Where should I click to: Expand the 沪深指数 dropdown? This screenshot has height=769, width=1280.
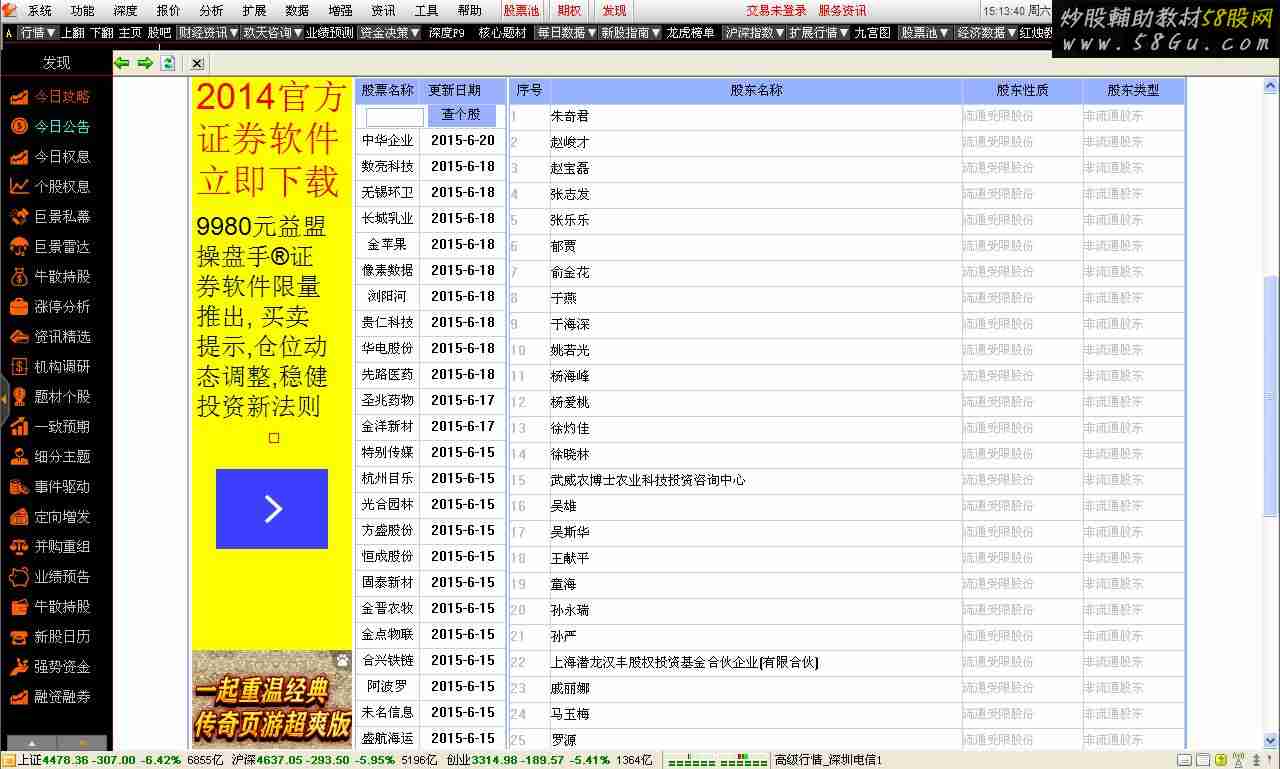point(754,33)
